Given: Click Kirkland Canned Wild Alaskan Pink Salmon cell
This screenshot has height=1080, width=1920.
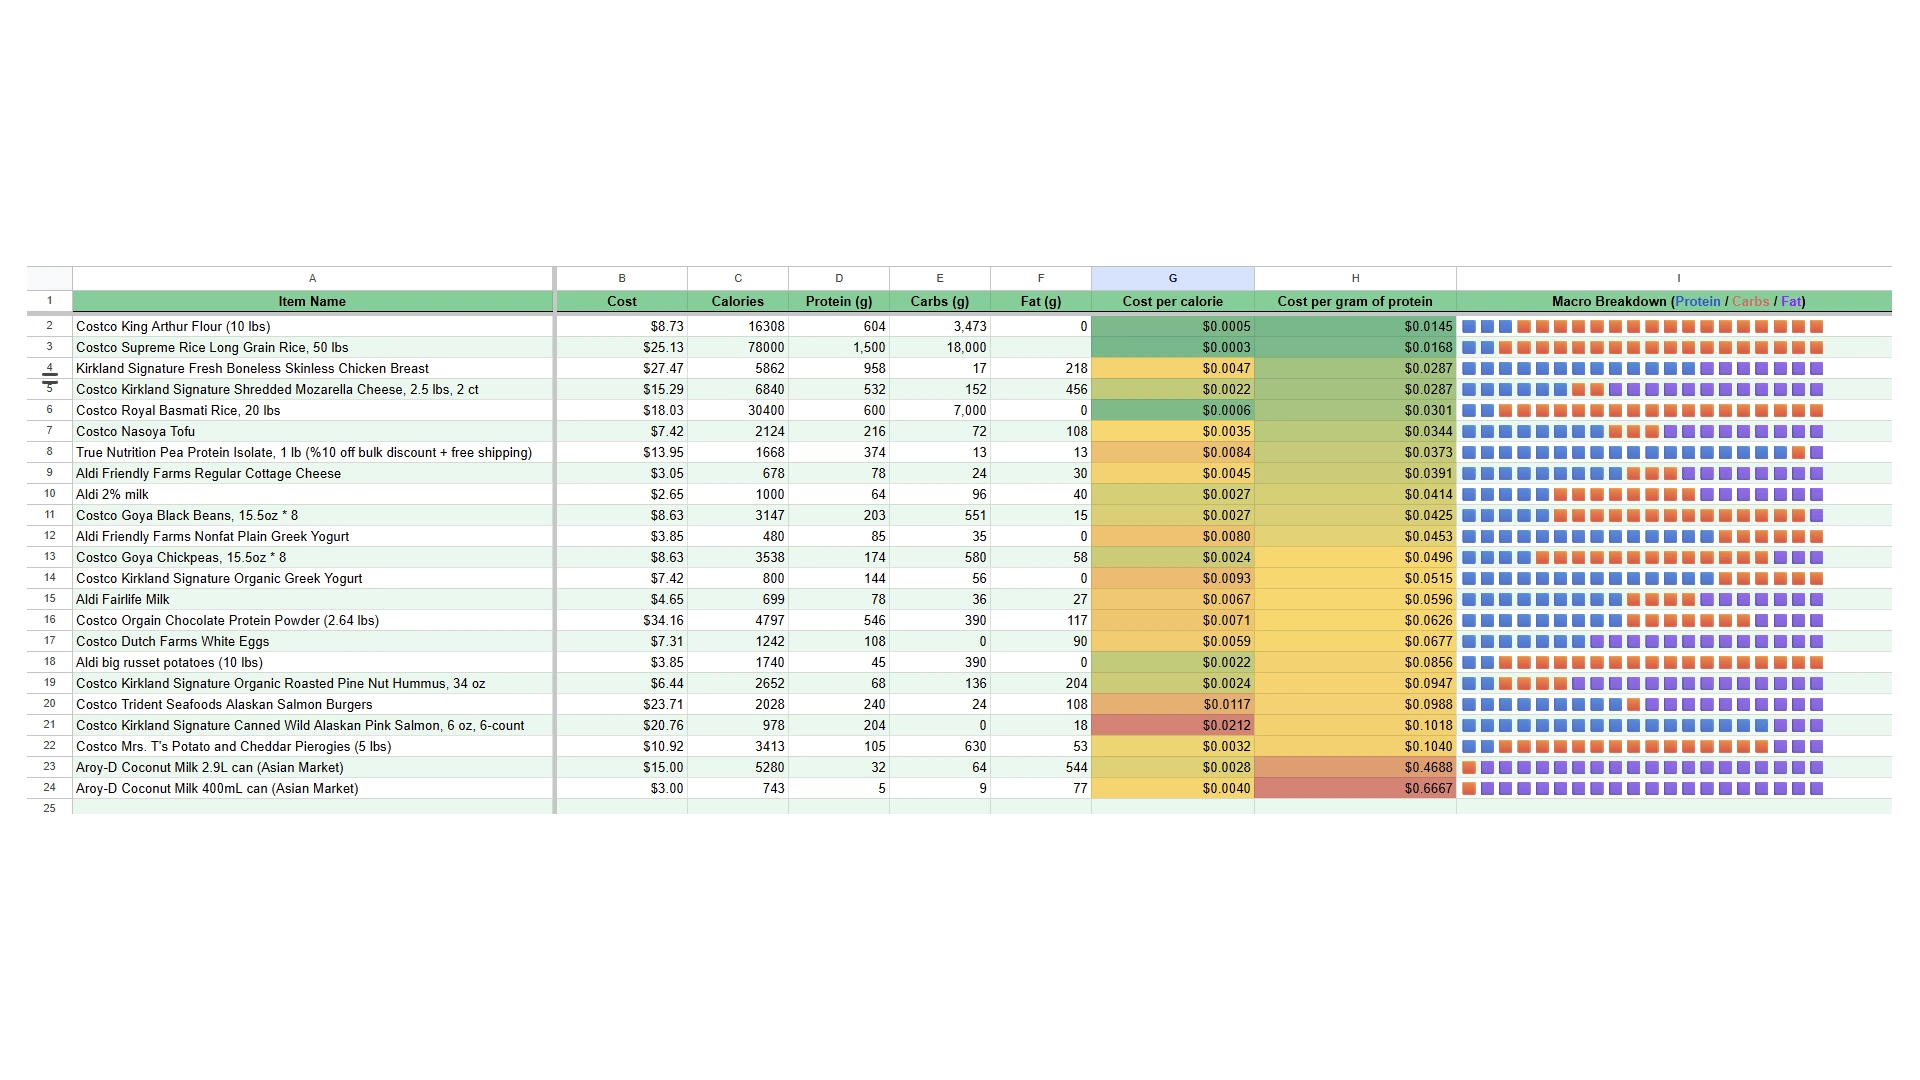Looking at the screenshot, I should click(x=312, y=725).
